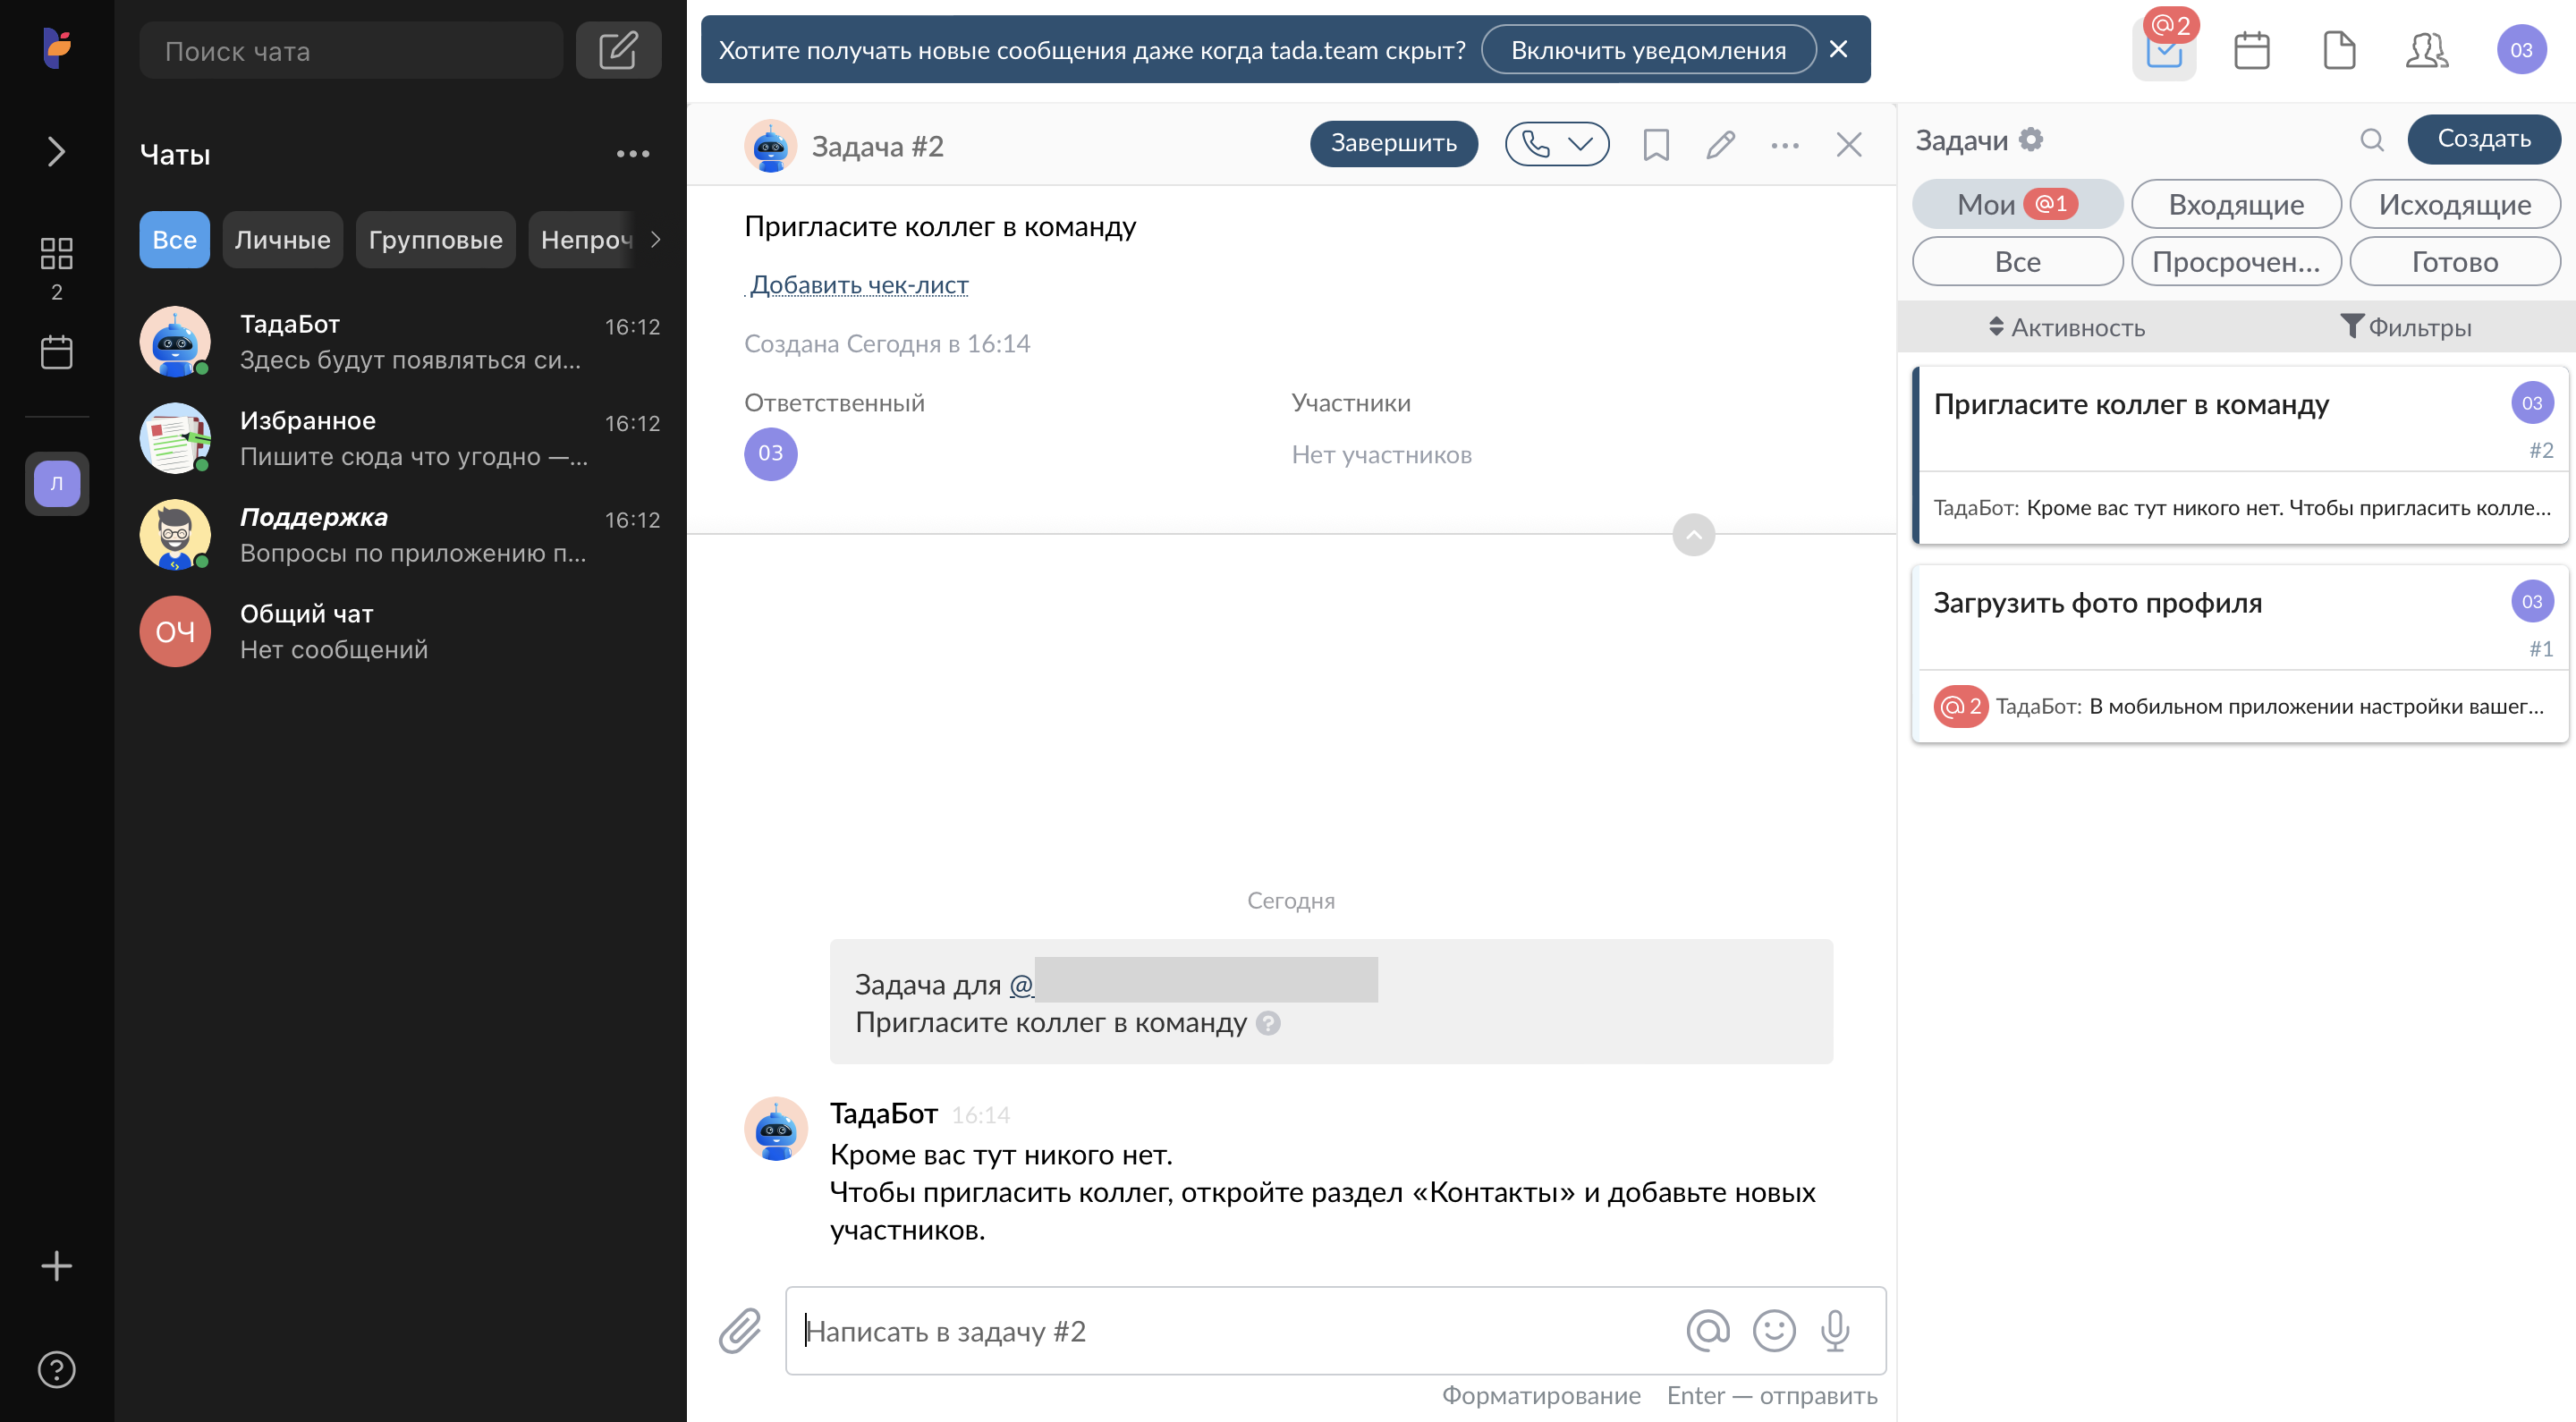Viewport: 2576px width, 1422px height.
Task: Open the sidebar dashboard grid icon
Action: 56,253
